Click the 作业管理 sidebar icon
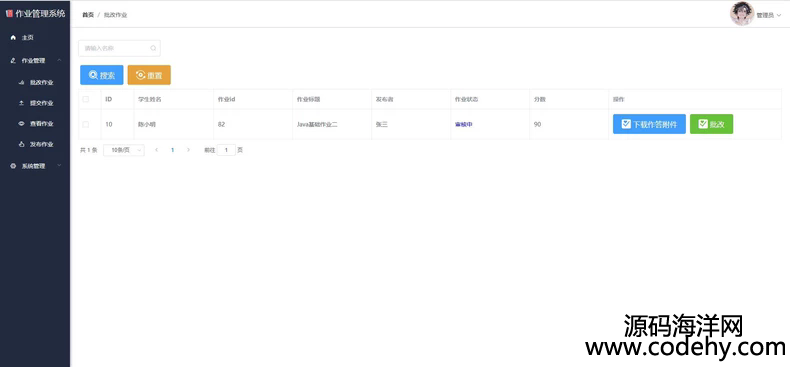 click(x=13, y=60)
